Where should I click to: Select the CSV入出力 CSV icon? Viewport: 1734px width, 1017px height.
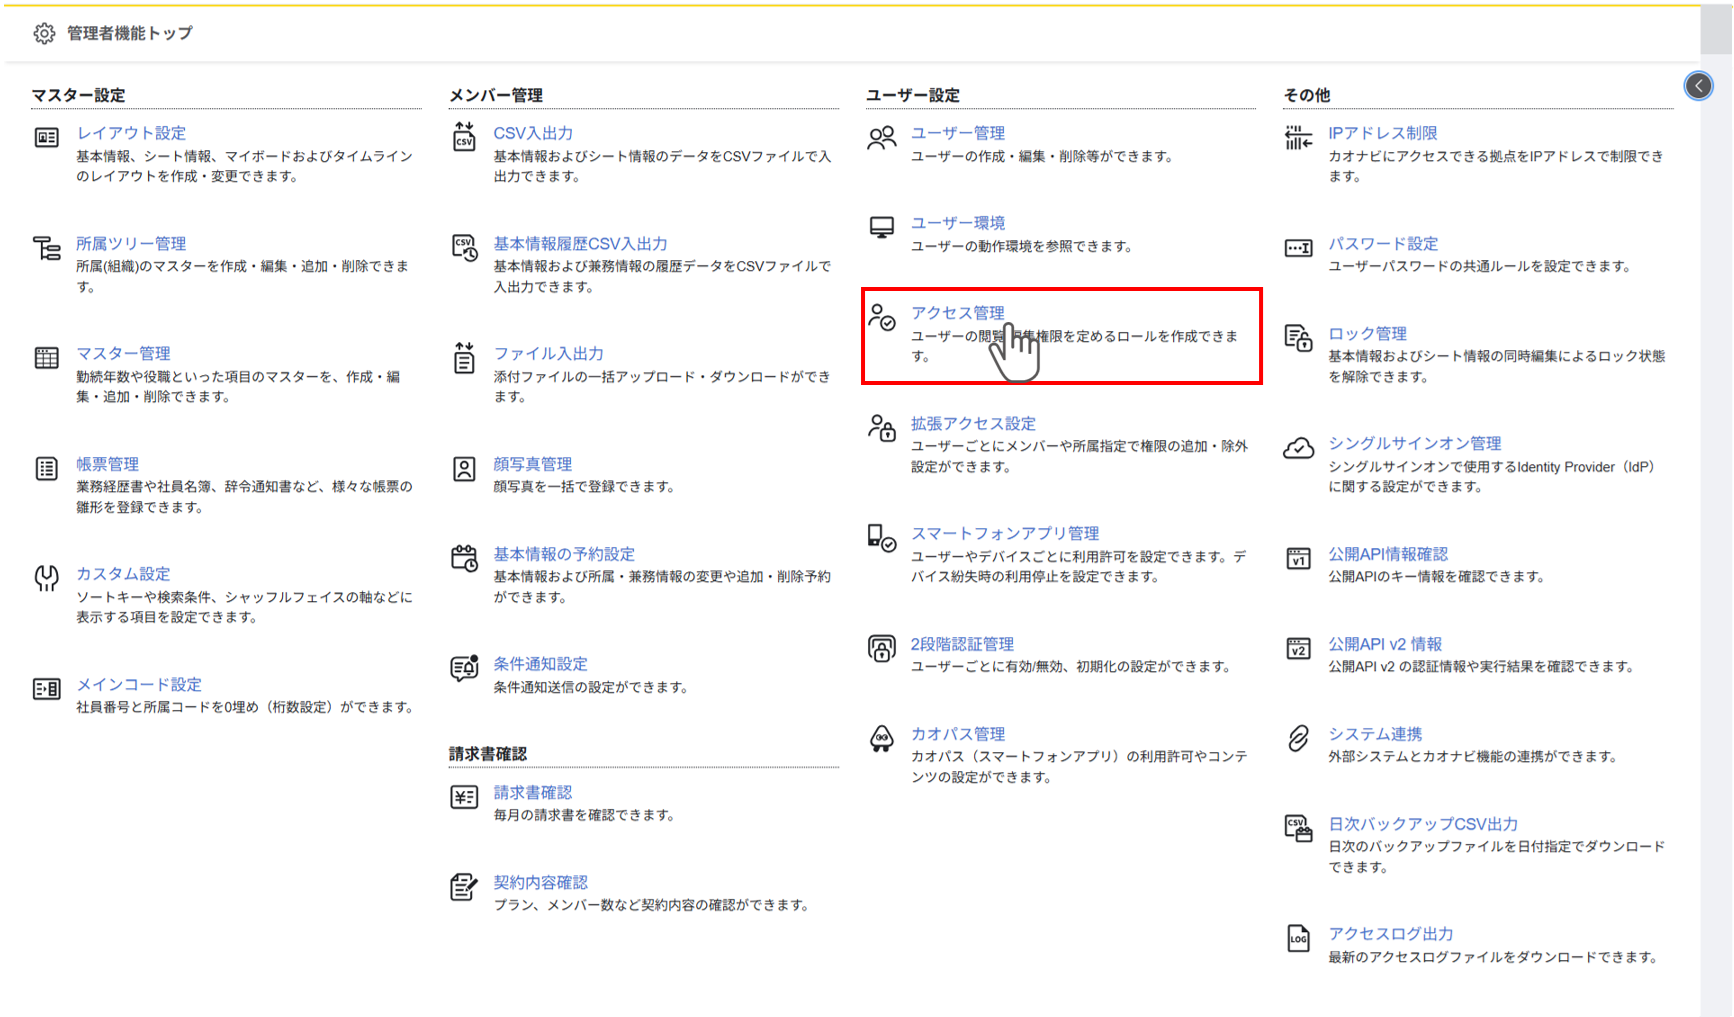point(463,138)
